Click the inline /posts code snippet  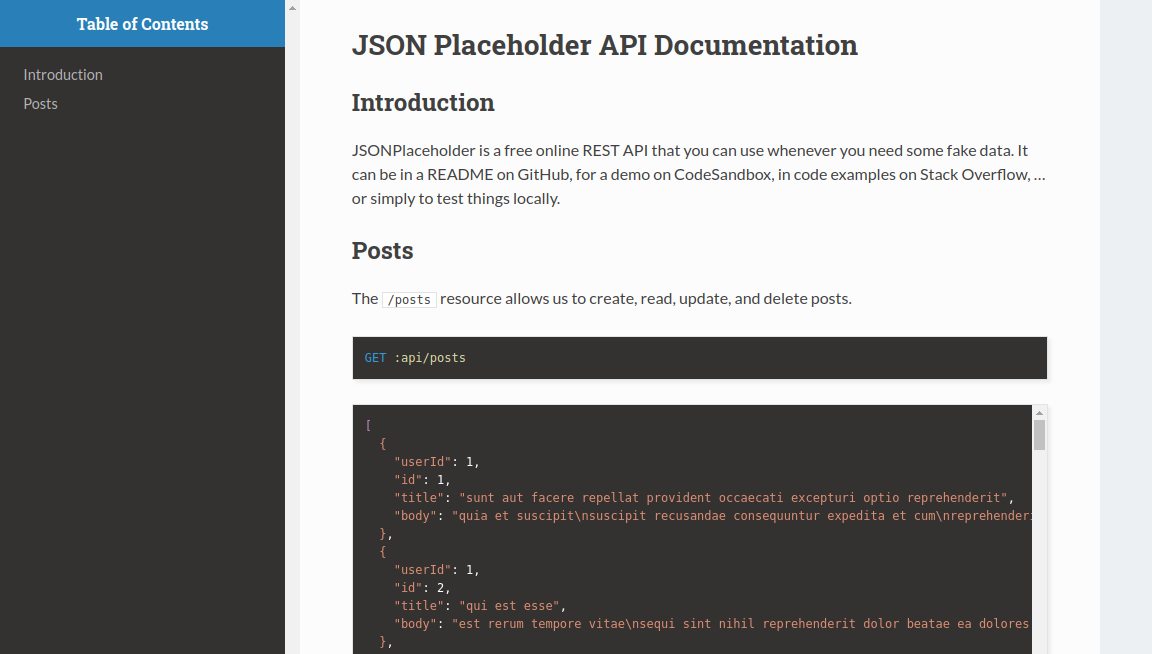[x=409, y=299]
